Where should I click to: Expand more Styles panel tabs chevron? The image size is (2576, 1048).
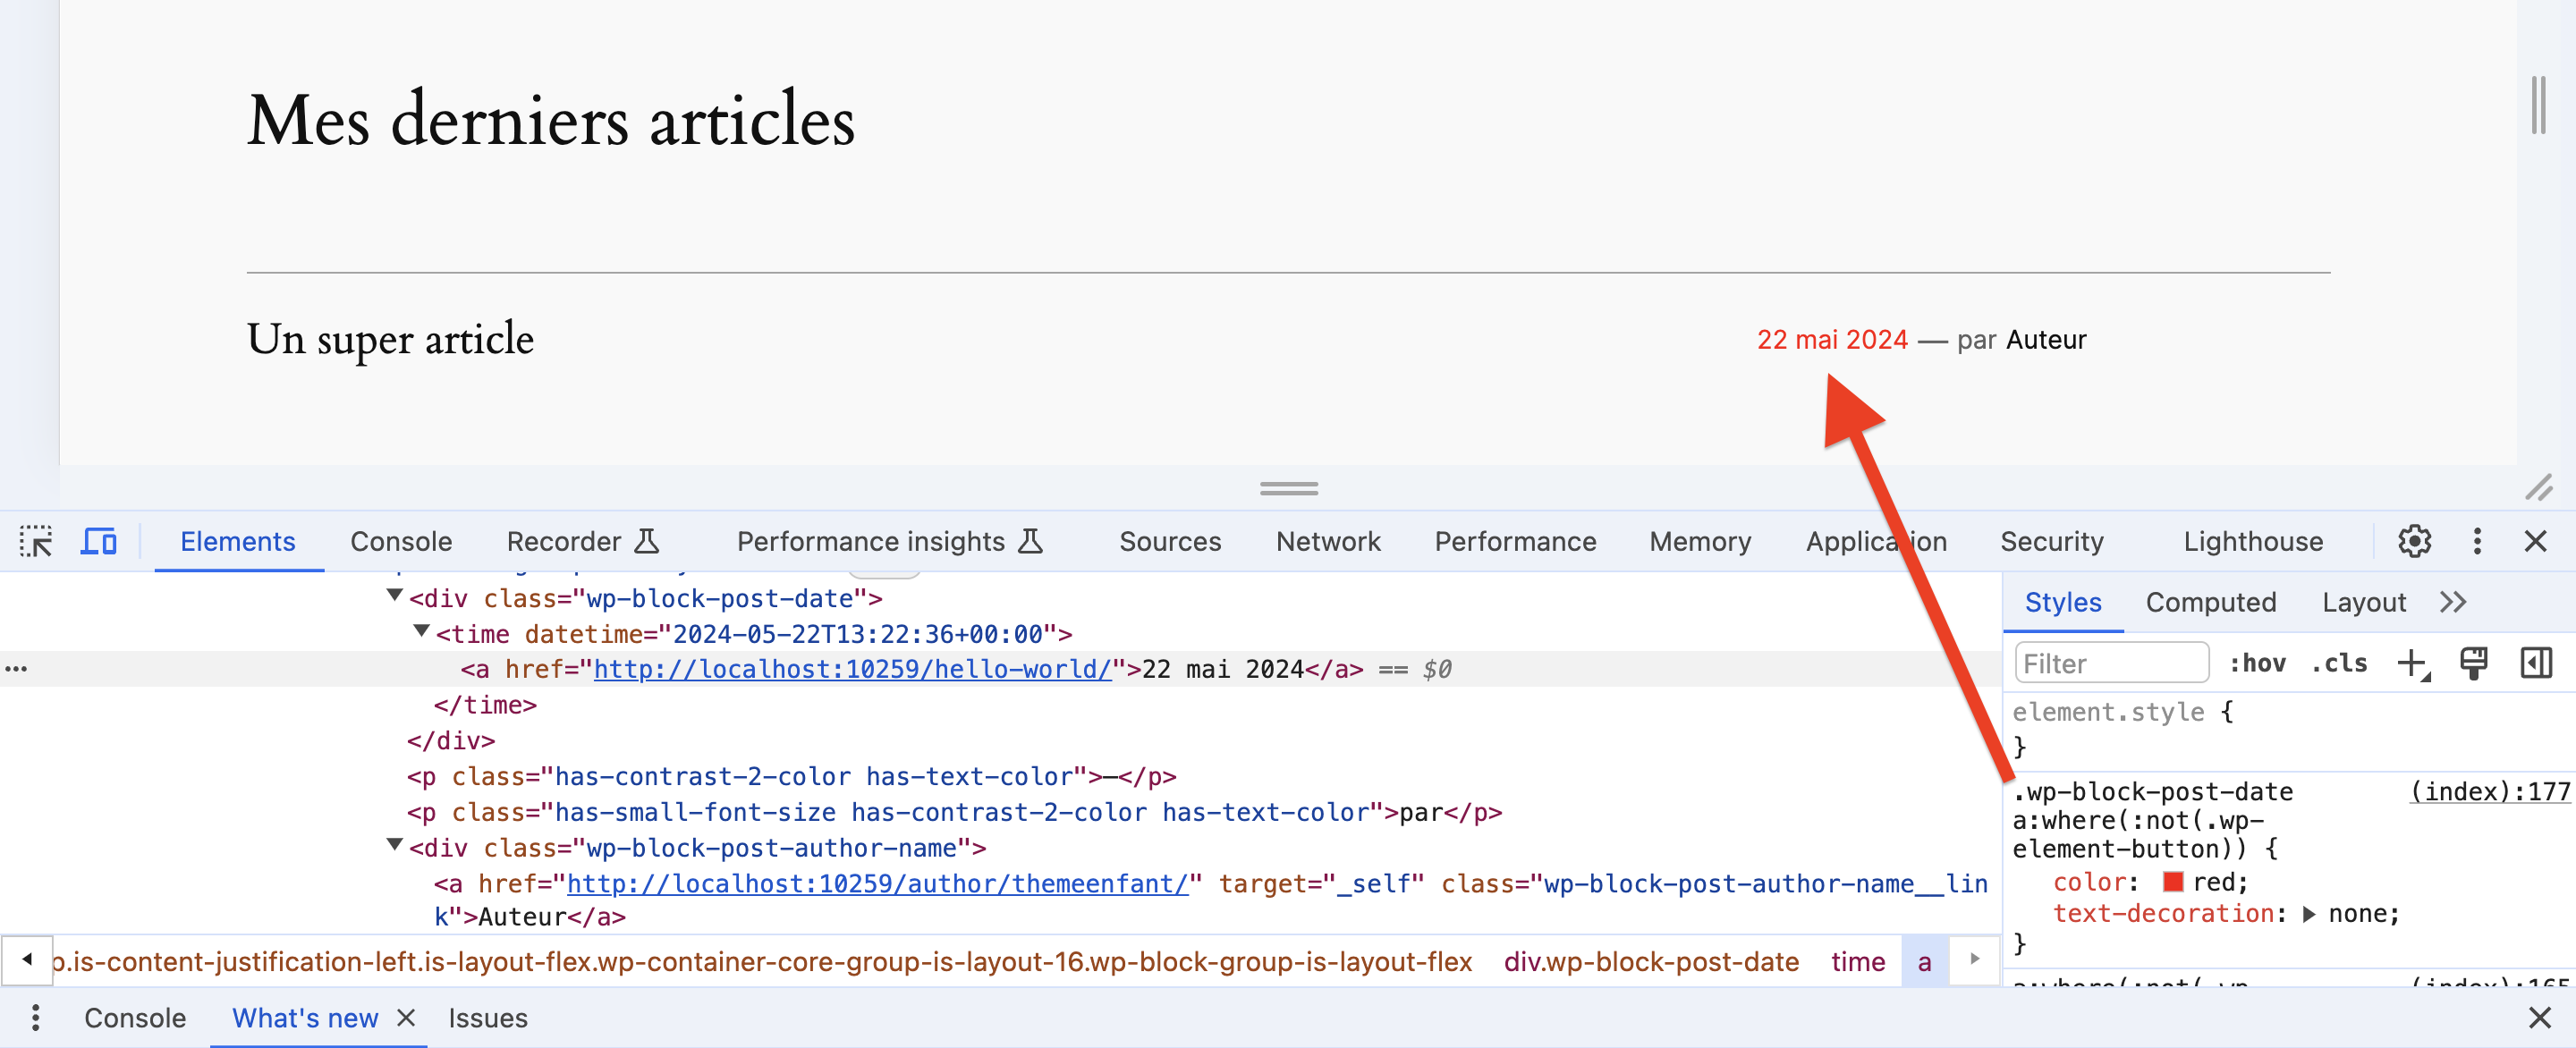coord(2453,601)
